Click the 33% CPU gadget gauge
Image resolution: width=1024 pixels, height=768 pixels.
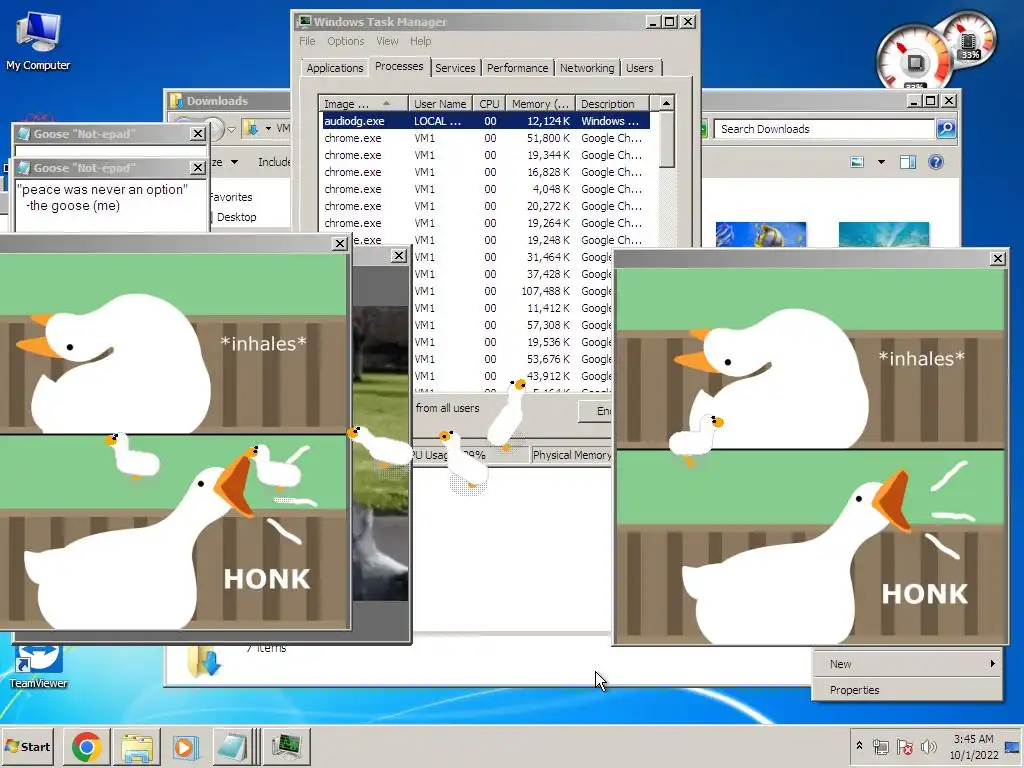tap(915, 60)
